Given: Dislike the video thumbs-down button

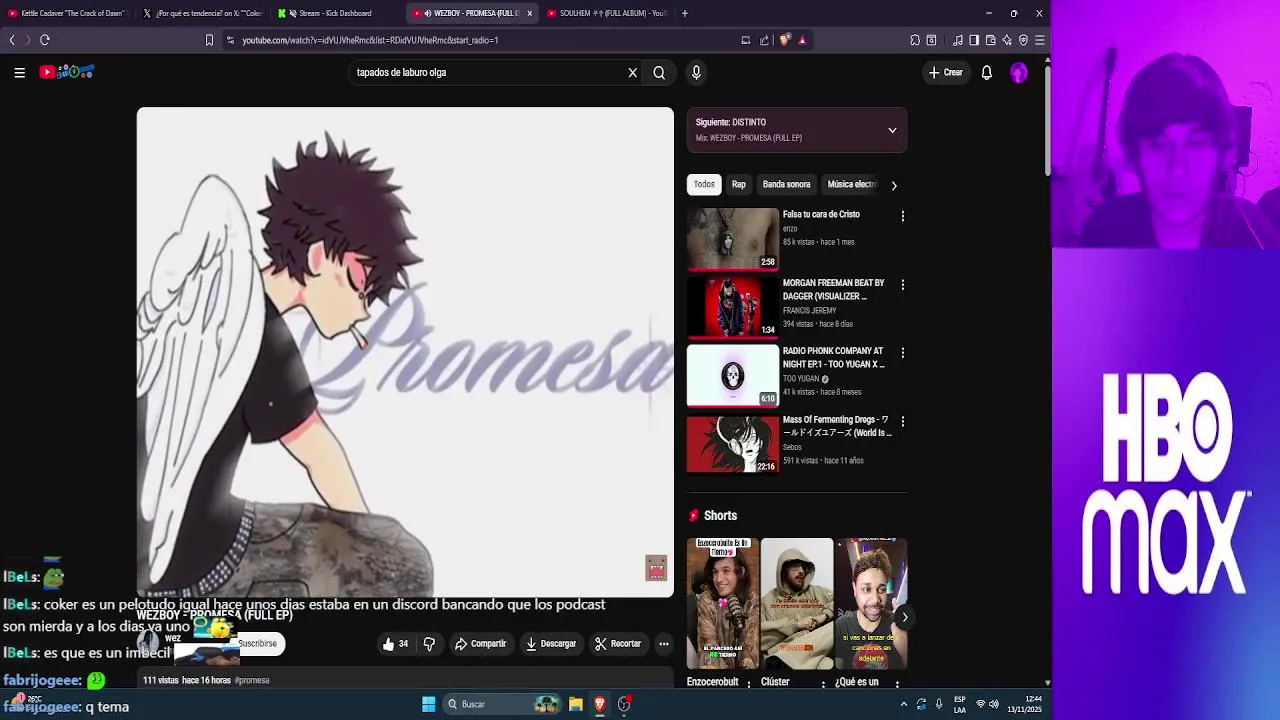Looking at the screenshot, I should 429,644.
